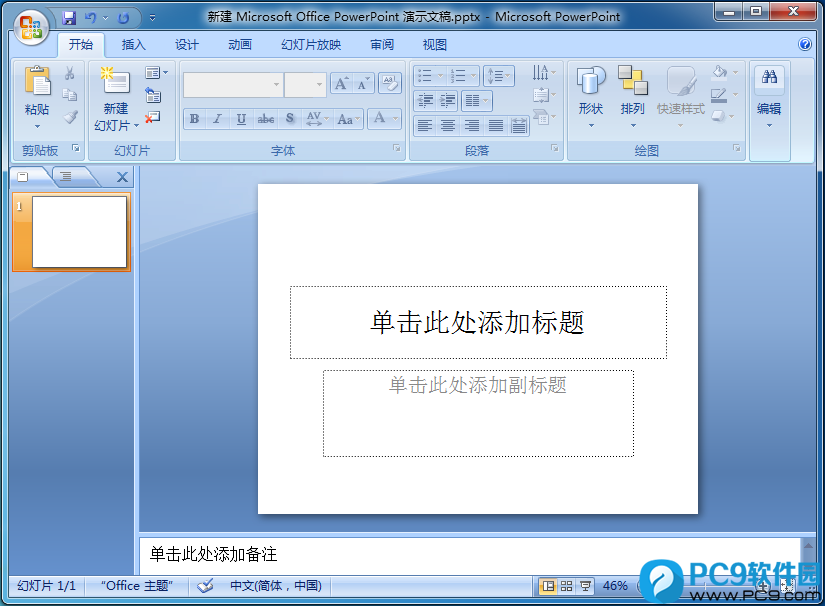Viewport: 825px width, 606px height.
Task: Convert text to SmartArt
Action: (544, 117)
